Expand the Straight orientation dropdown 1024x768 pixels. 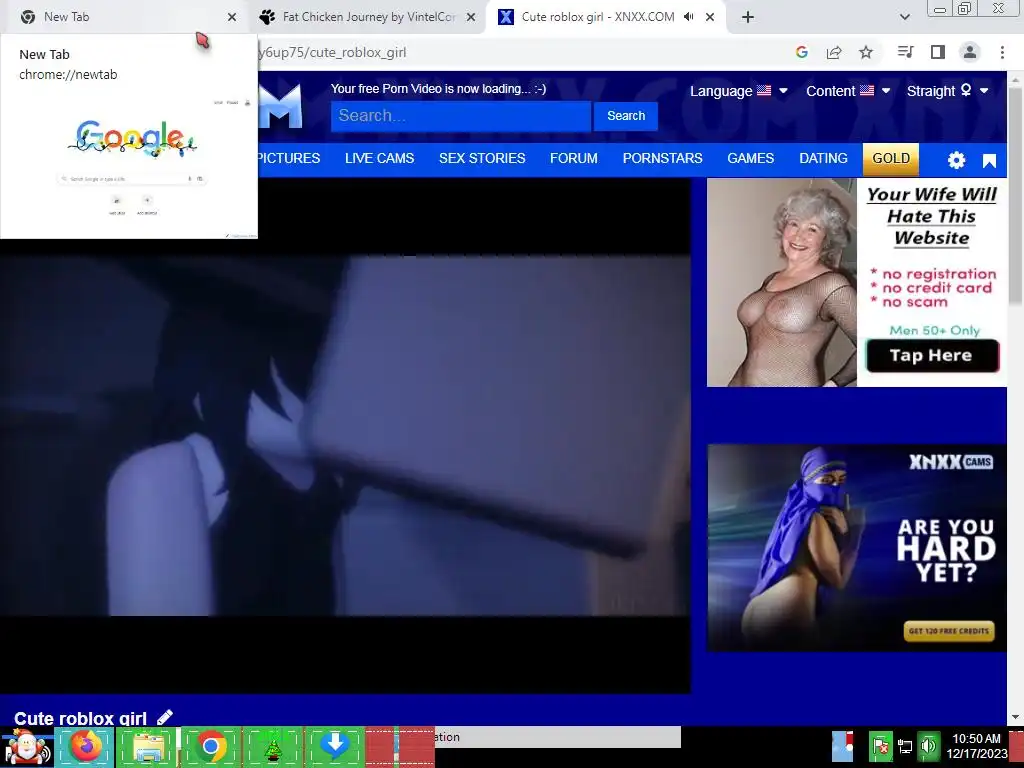948,91
